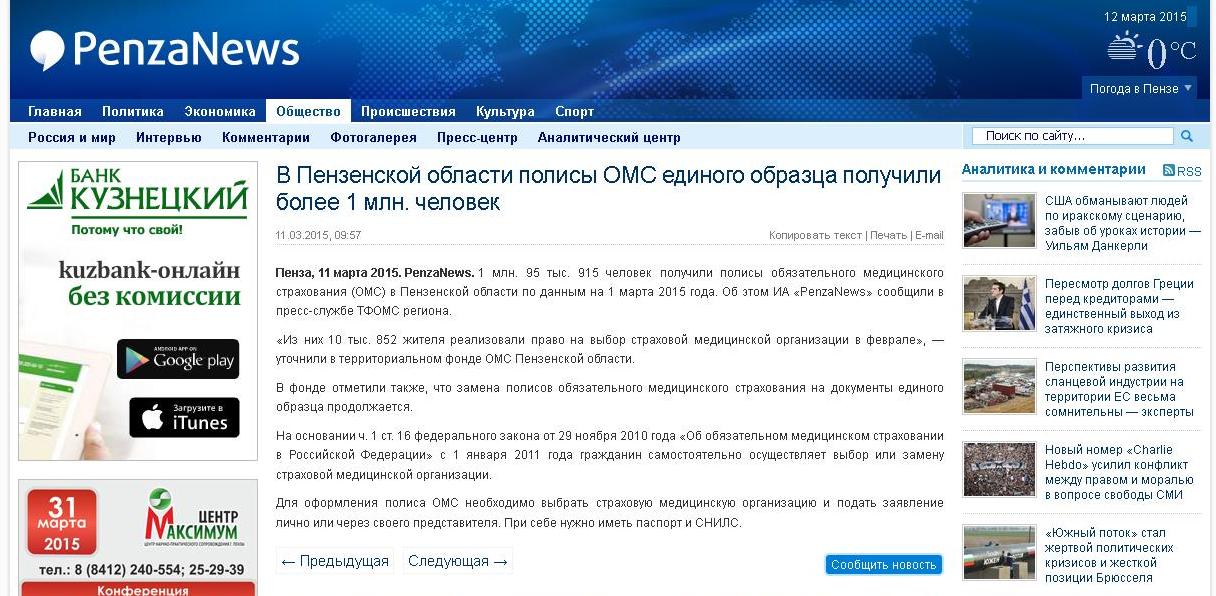1216x596 pixels.
Task: Click the search magnifier icon
Action: coord(1187,136)
